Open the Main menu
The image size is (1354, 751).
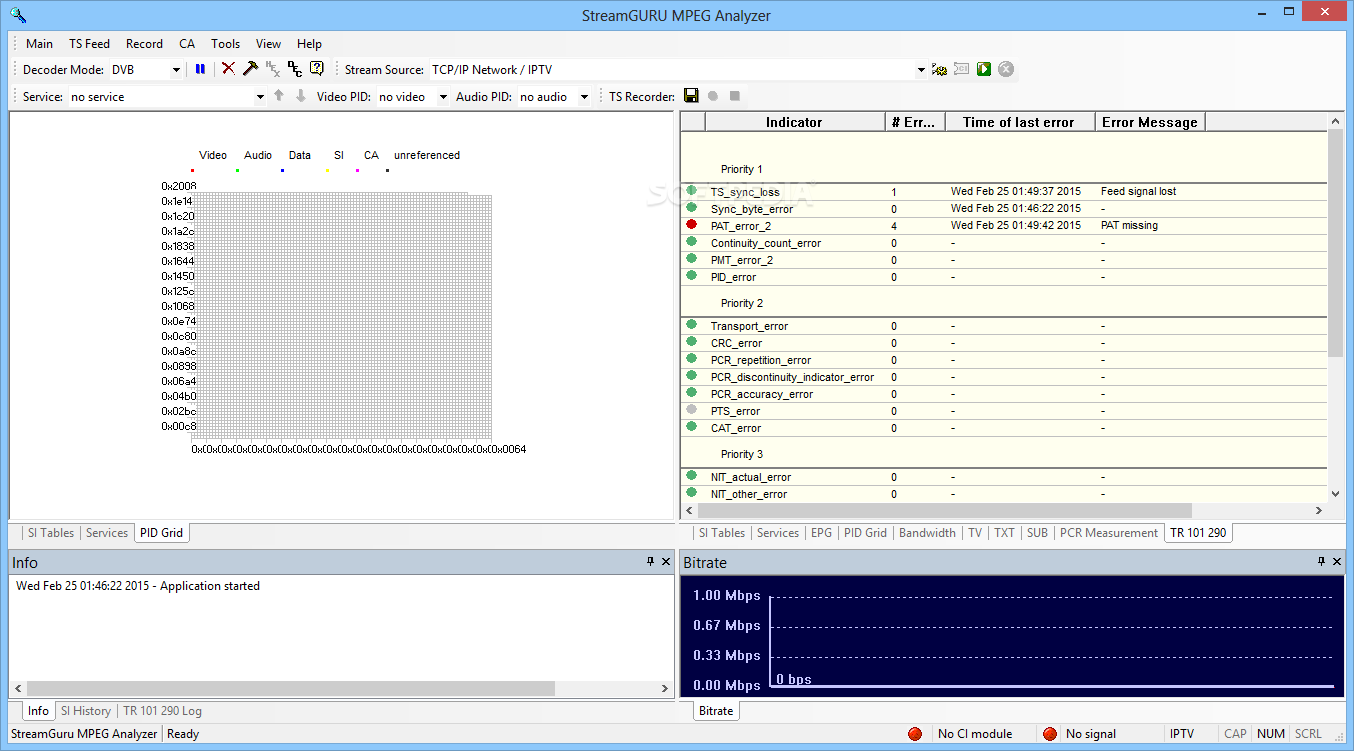[40, 43]
